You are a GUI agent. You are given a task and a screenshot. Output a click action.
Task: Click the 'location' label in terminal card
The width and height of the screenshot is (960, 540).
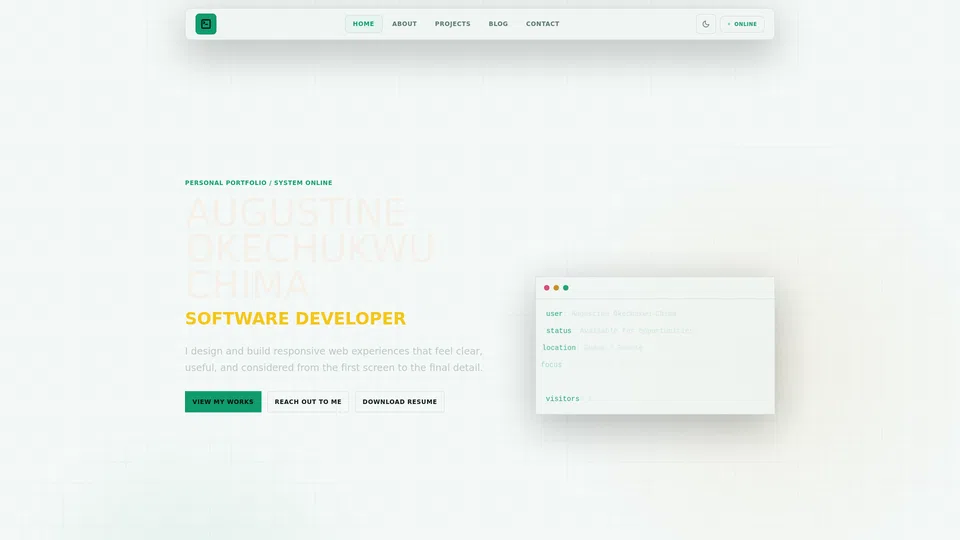(559, 348)
